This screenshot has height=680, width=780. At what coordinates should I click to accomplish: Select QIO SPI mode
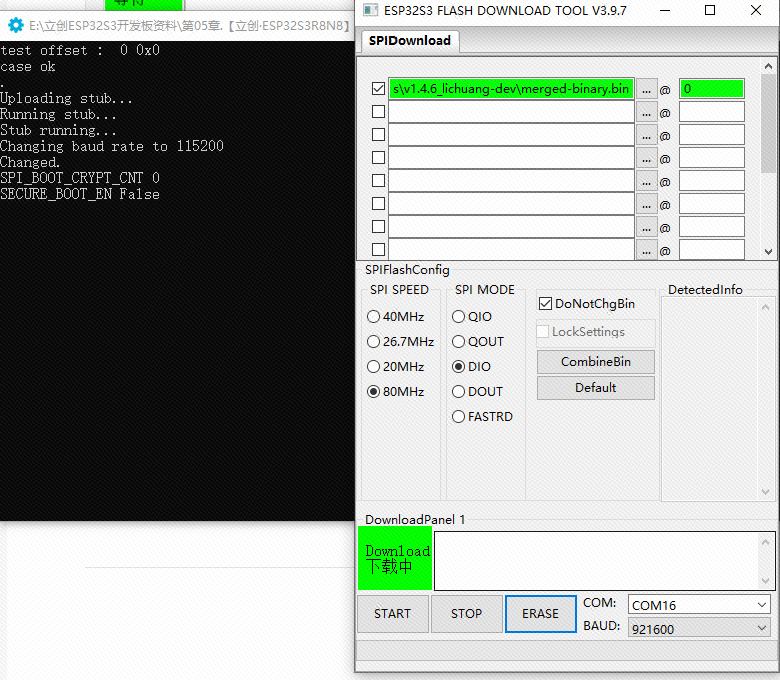pyautogui.click(x=472, y=316)
